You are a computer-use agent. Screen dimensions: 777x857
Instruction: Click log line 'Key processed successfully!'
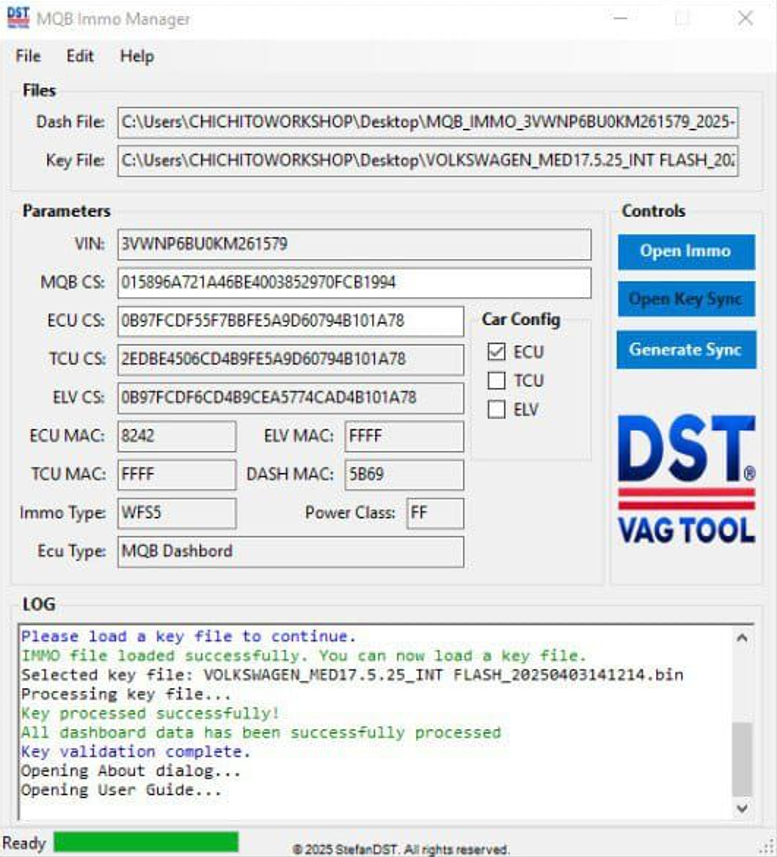(150, 713)
